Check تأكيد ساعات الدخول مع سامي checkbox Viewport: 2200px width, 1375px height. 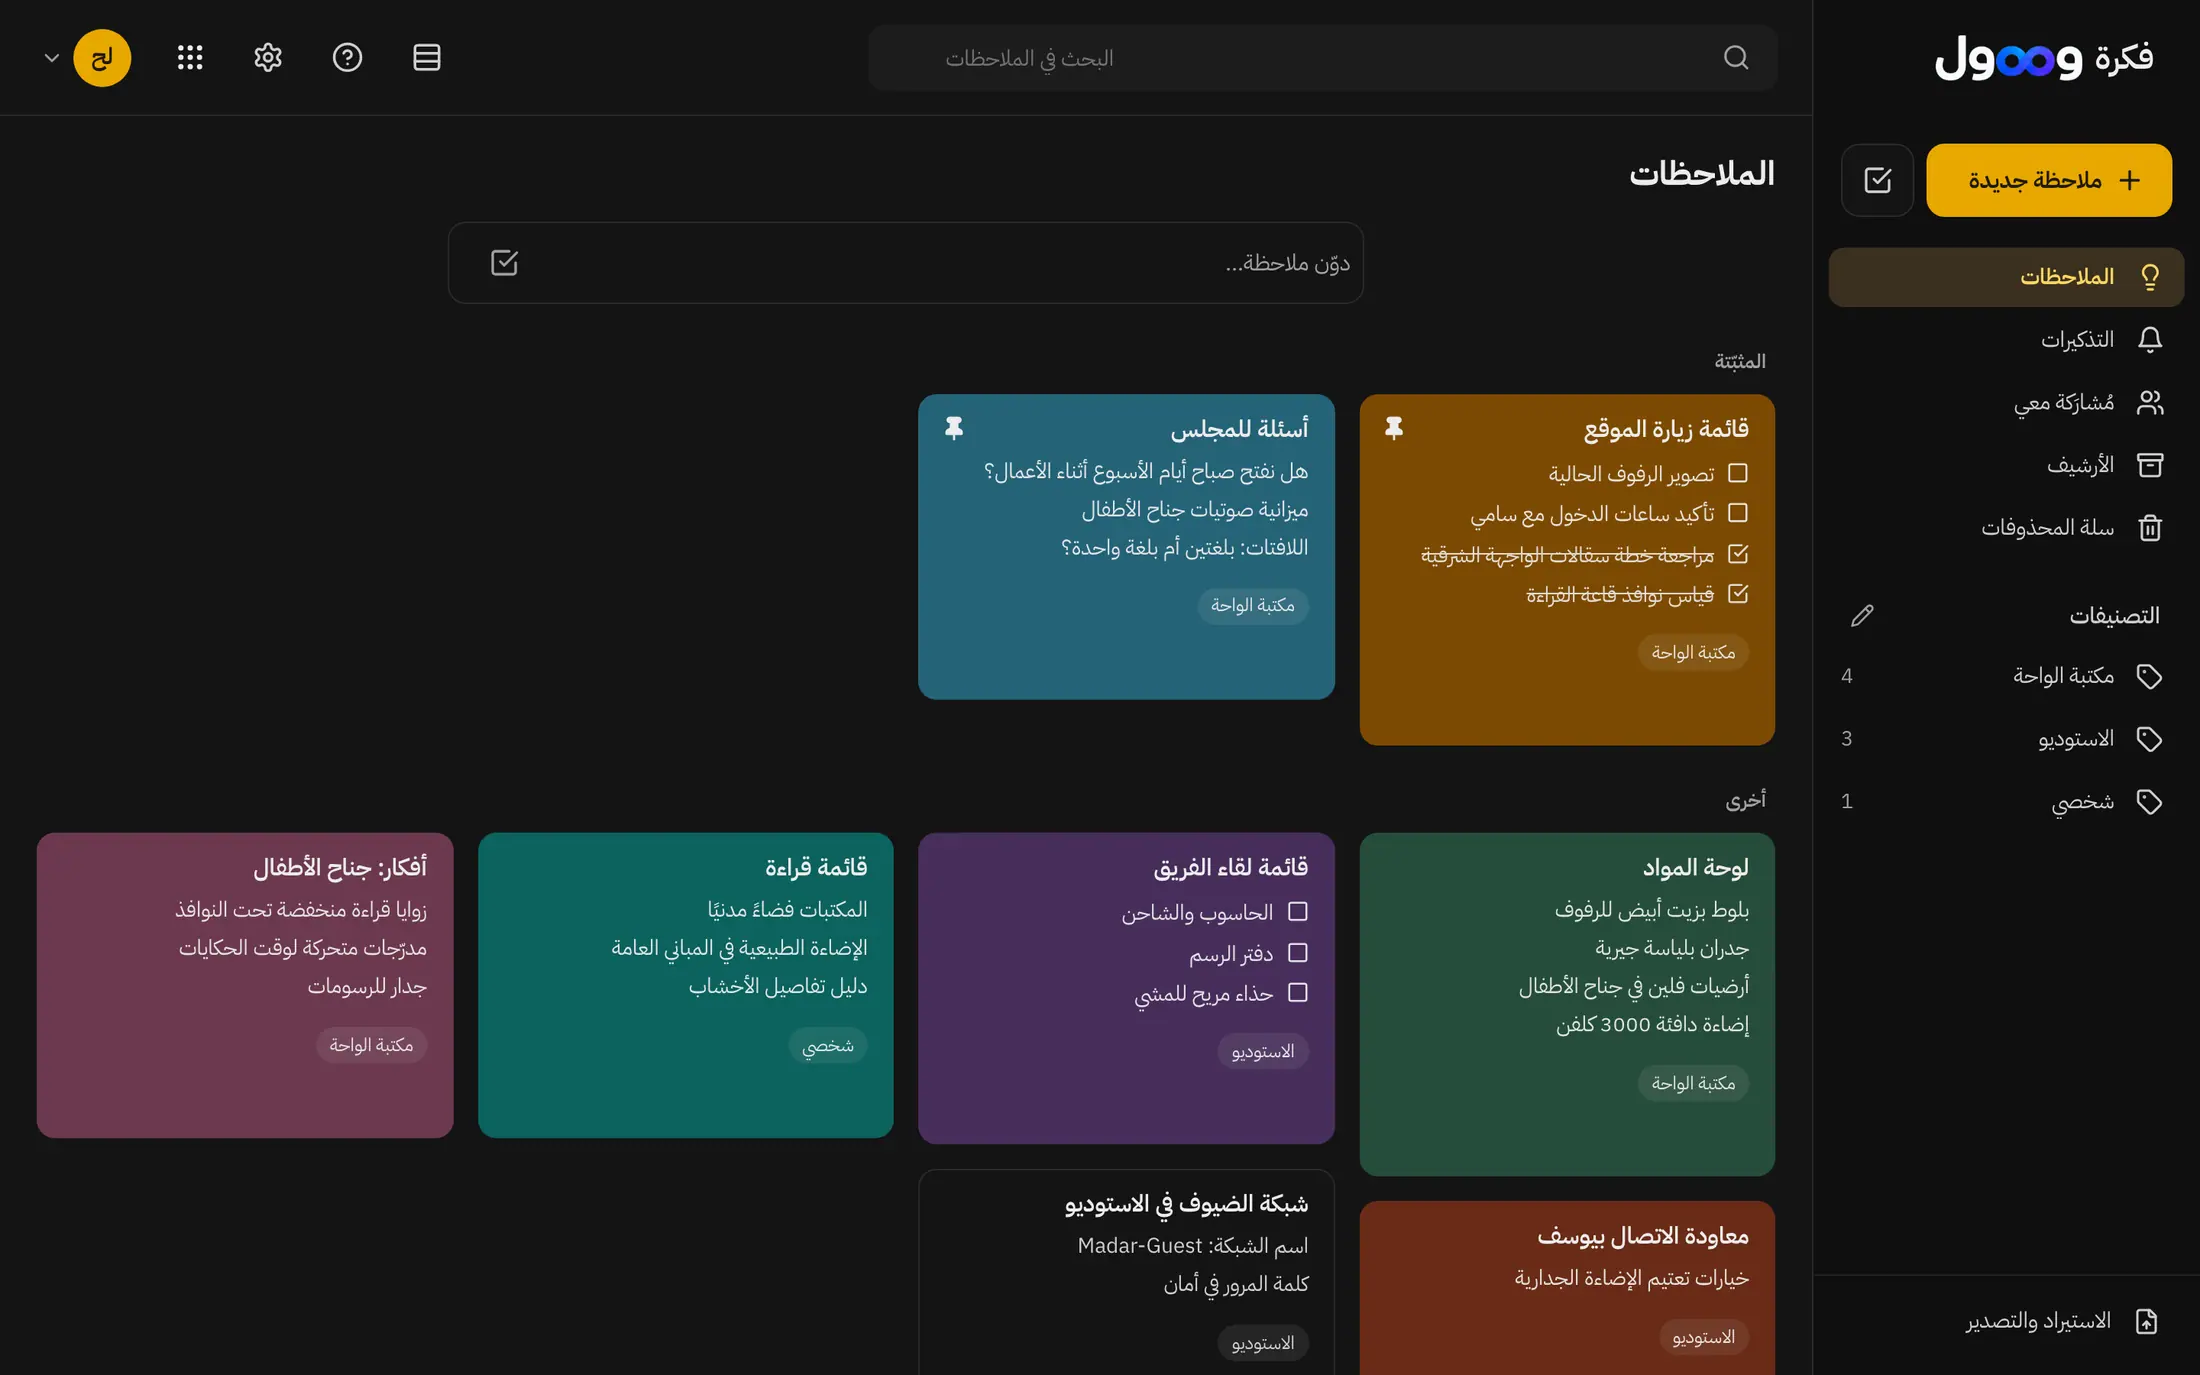click(1738, 513)
